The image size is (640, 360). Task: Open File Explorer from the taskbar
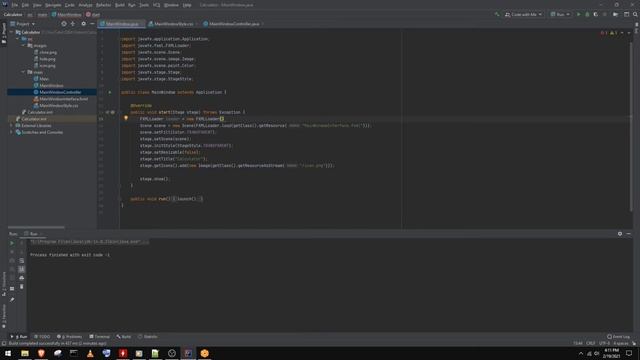24,353
